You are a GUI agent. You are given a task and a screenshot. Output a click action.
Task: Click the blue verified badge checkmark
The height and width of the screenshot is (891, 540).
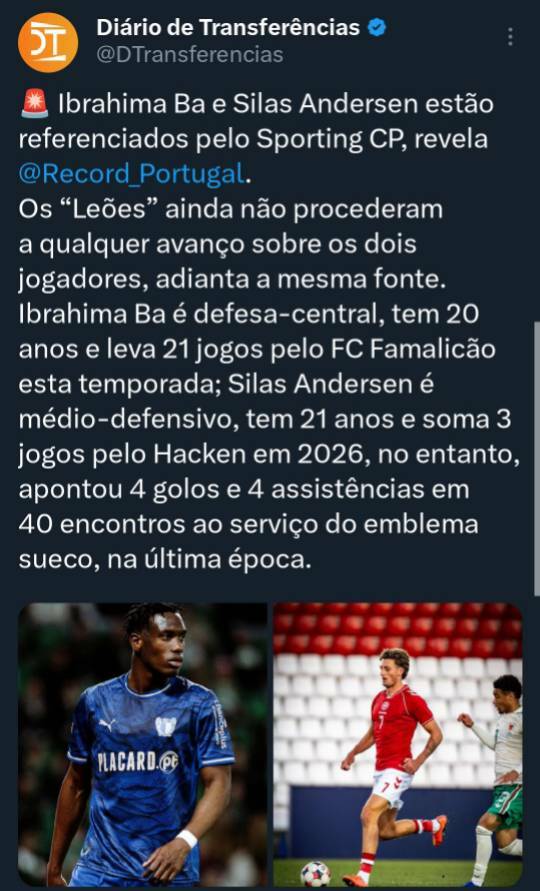(376, 27)
